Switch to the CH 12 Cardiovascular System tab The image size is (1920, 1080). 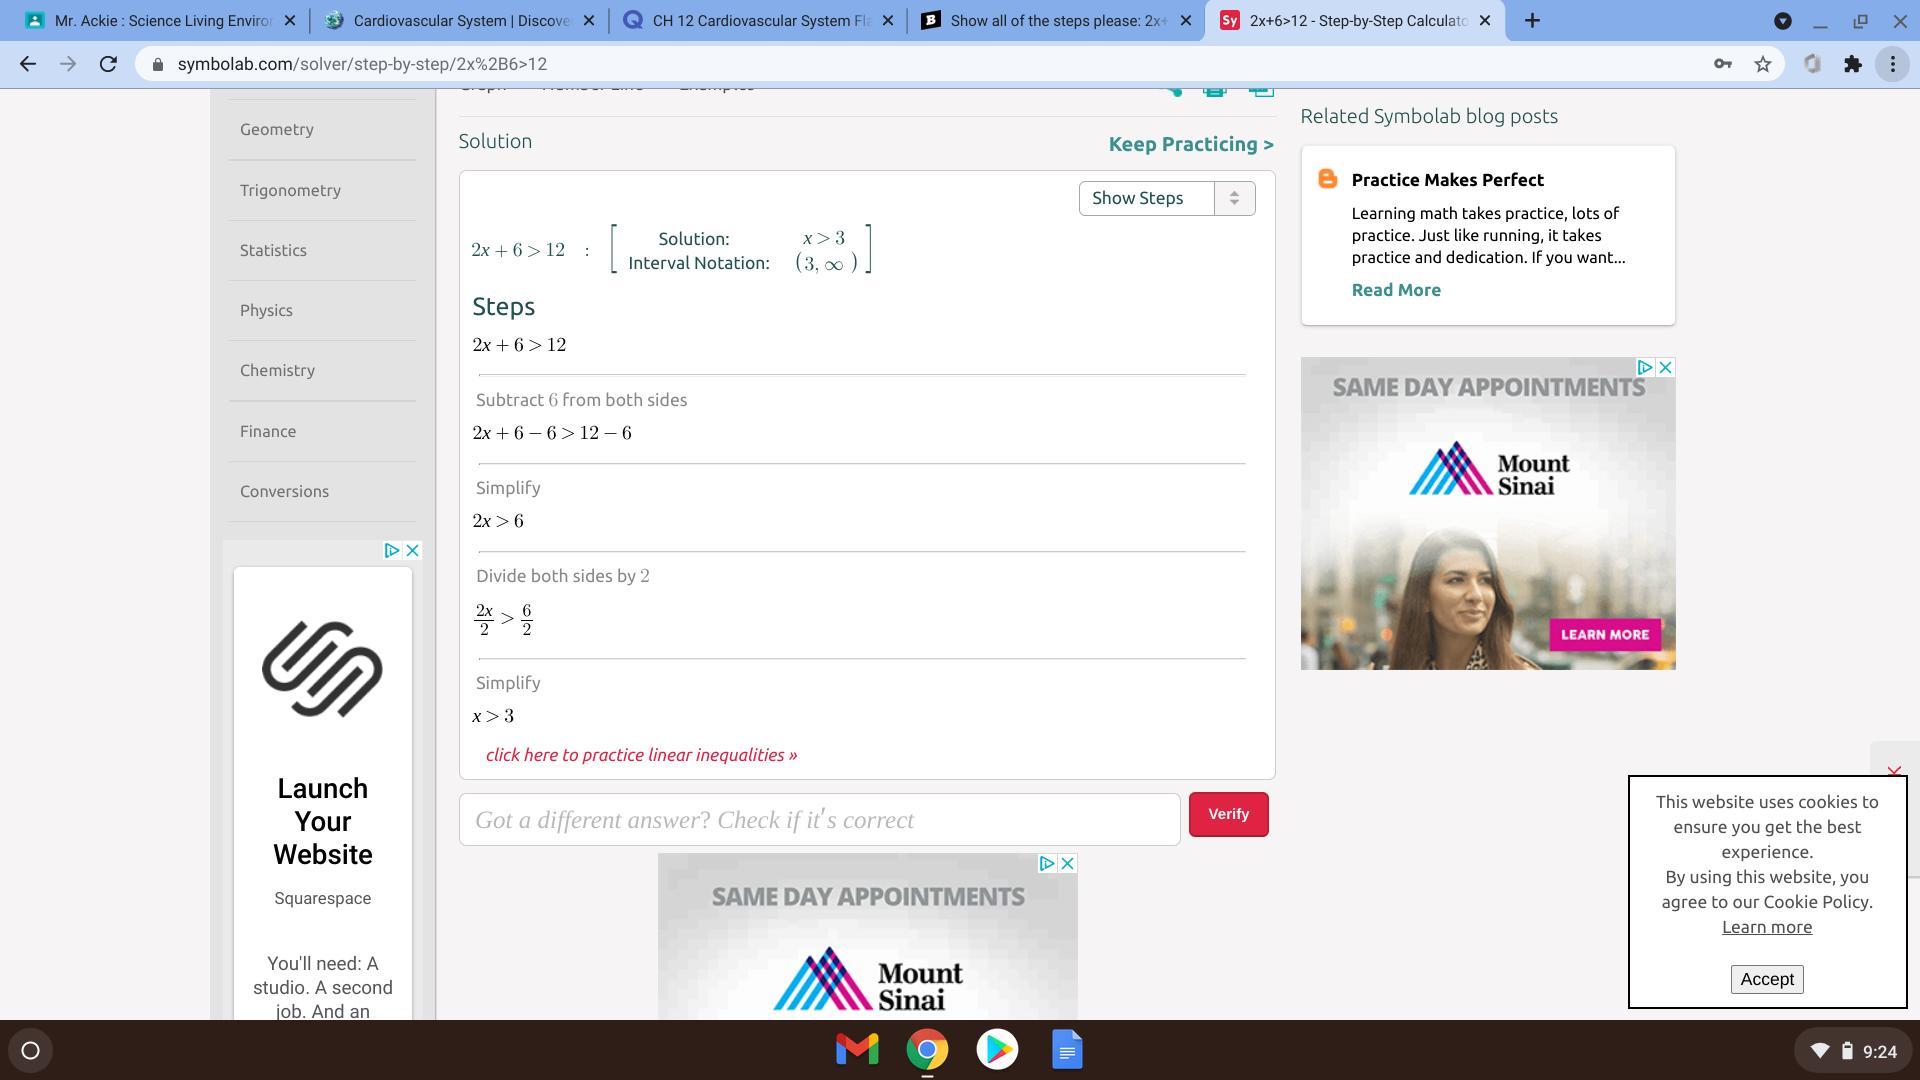coord(760,21)
